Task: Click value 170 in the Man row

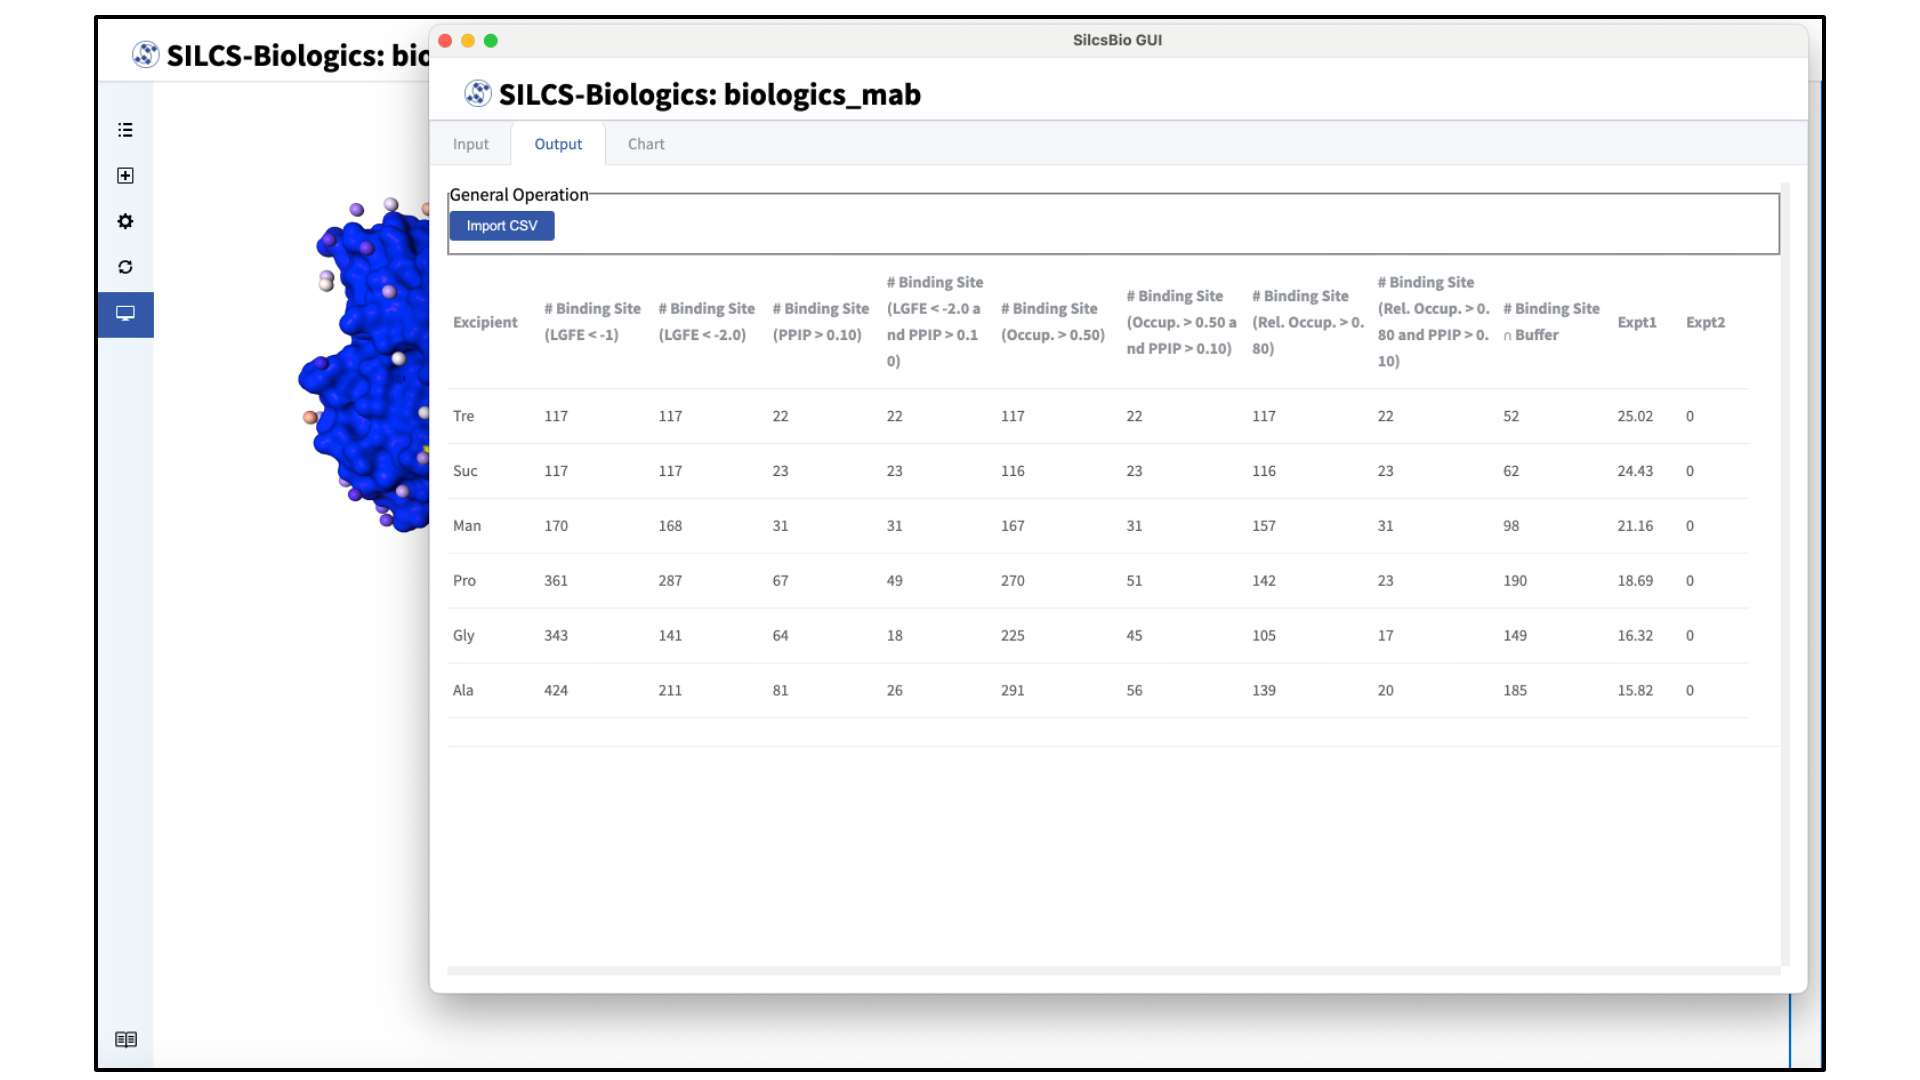Action: (x=556, y=526)
